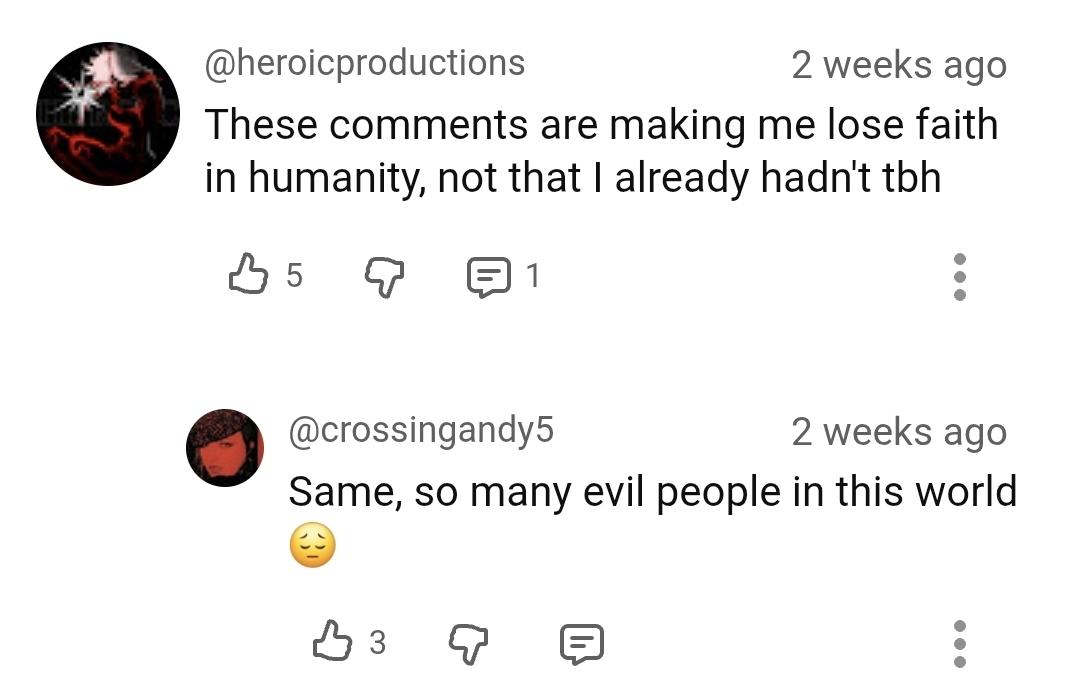The image size is (1079, 692).
Task: Click reply icon under @crossingandy5 comment
Action: pos(581,643)
